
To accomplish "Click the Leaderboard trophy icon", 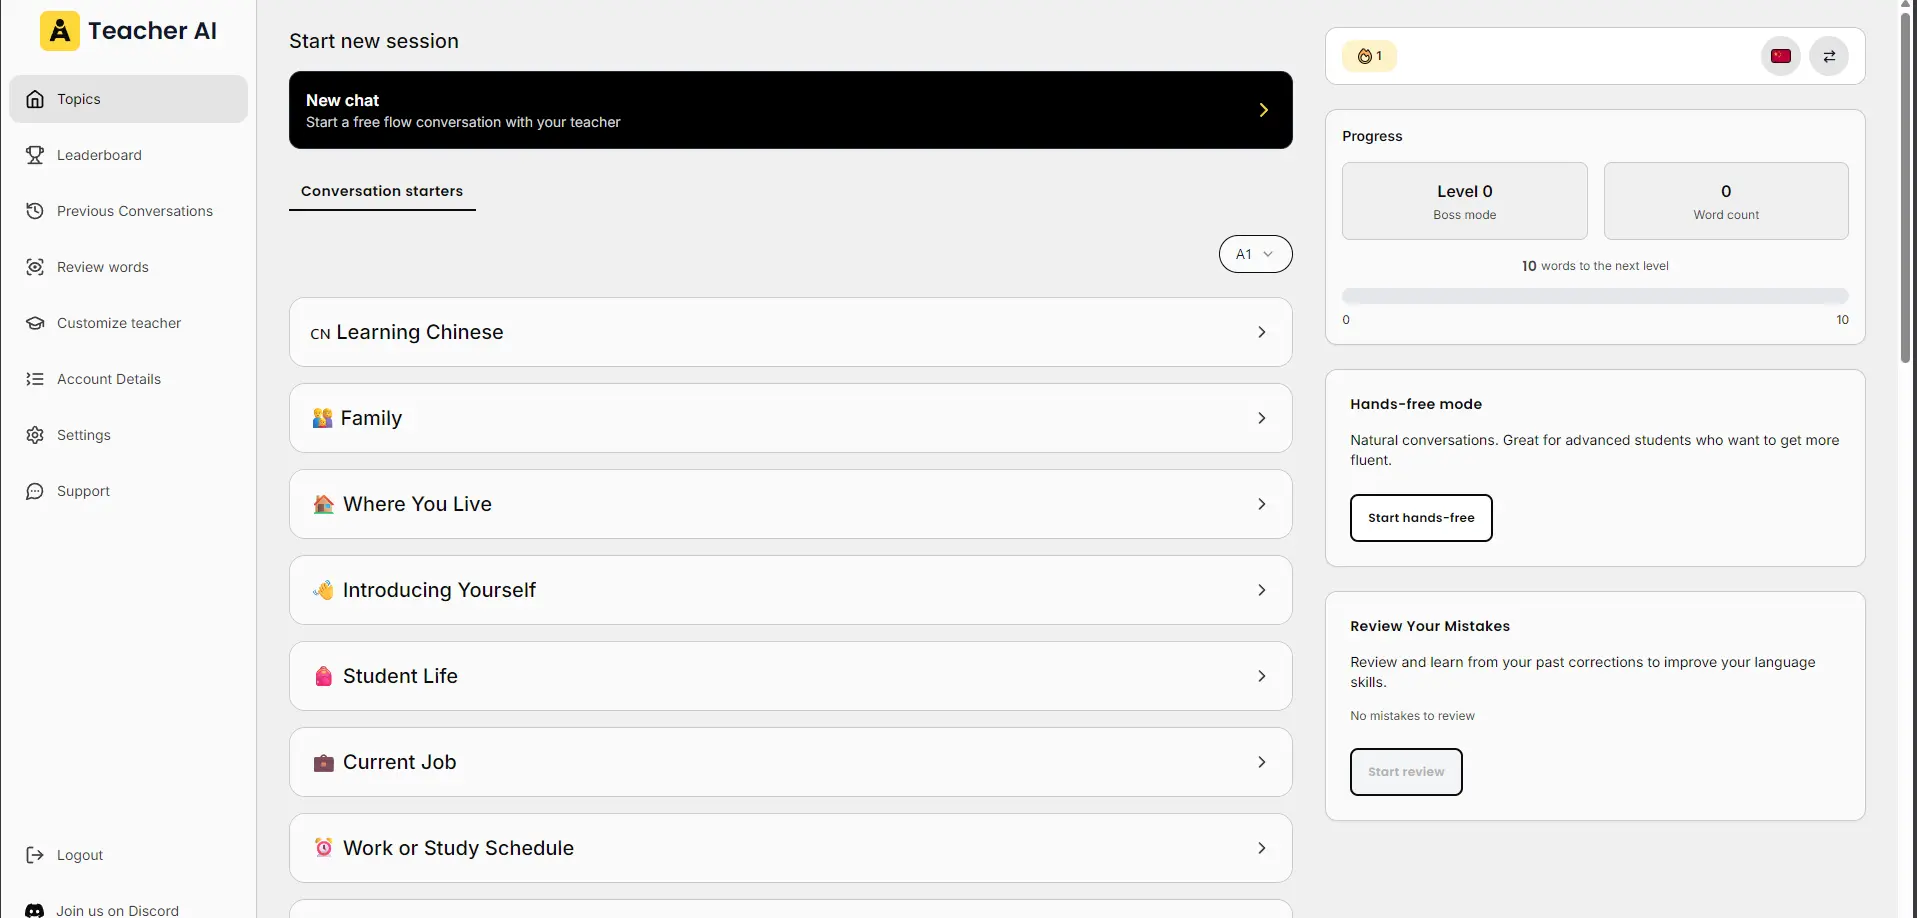I will (x=35, y=155).
